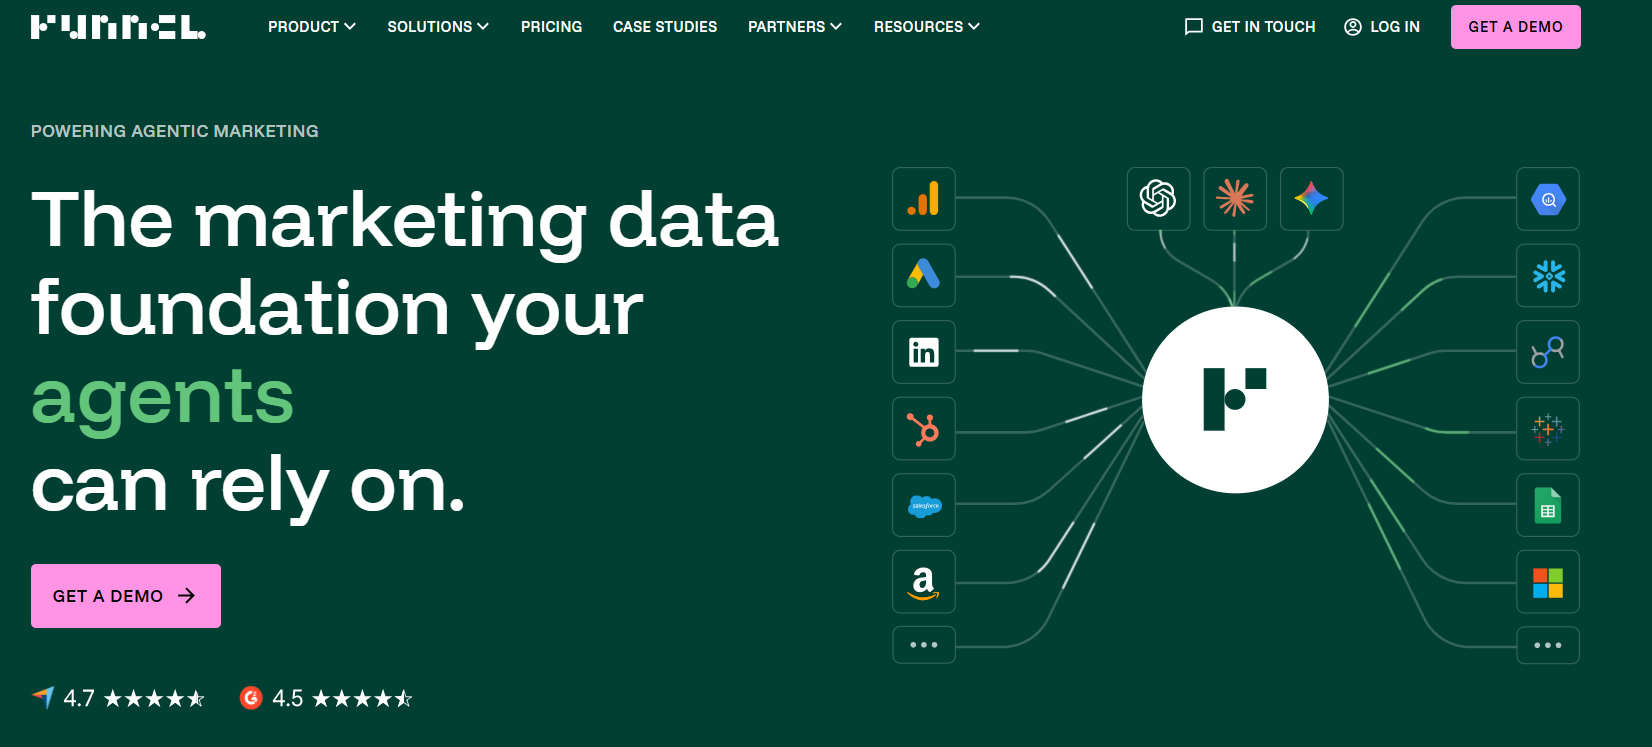The image size is (1652, 747).
Task: Click the 'can rely on.' headline text
Action: (249, 487)
